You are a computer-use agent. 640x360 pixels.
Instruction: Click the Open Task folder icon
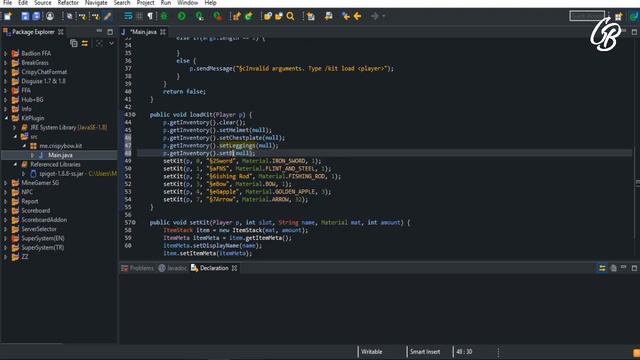[279, 16]
